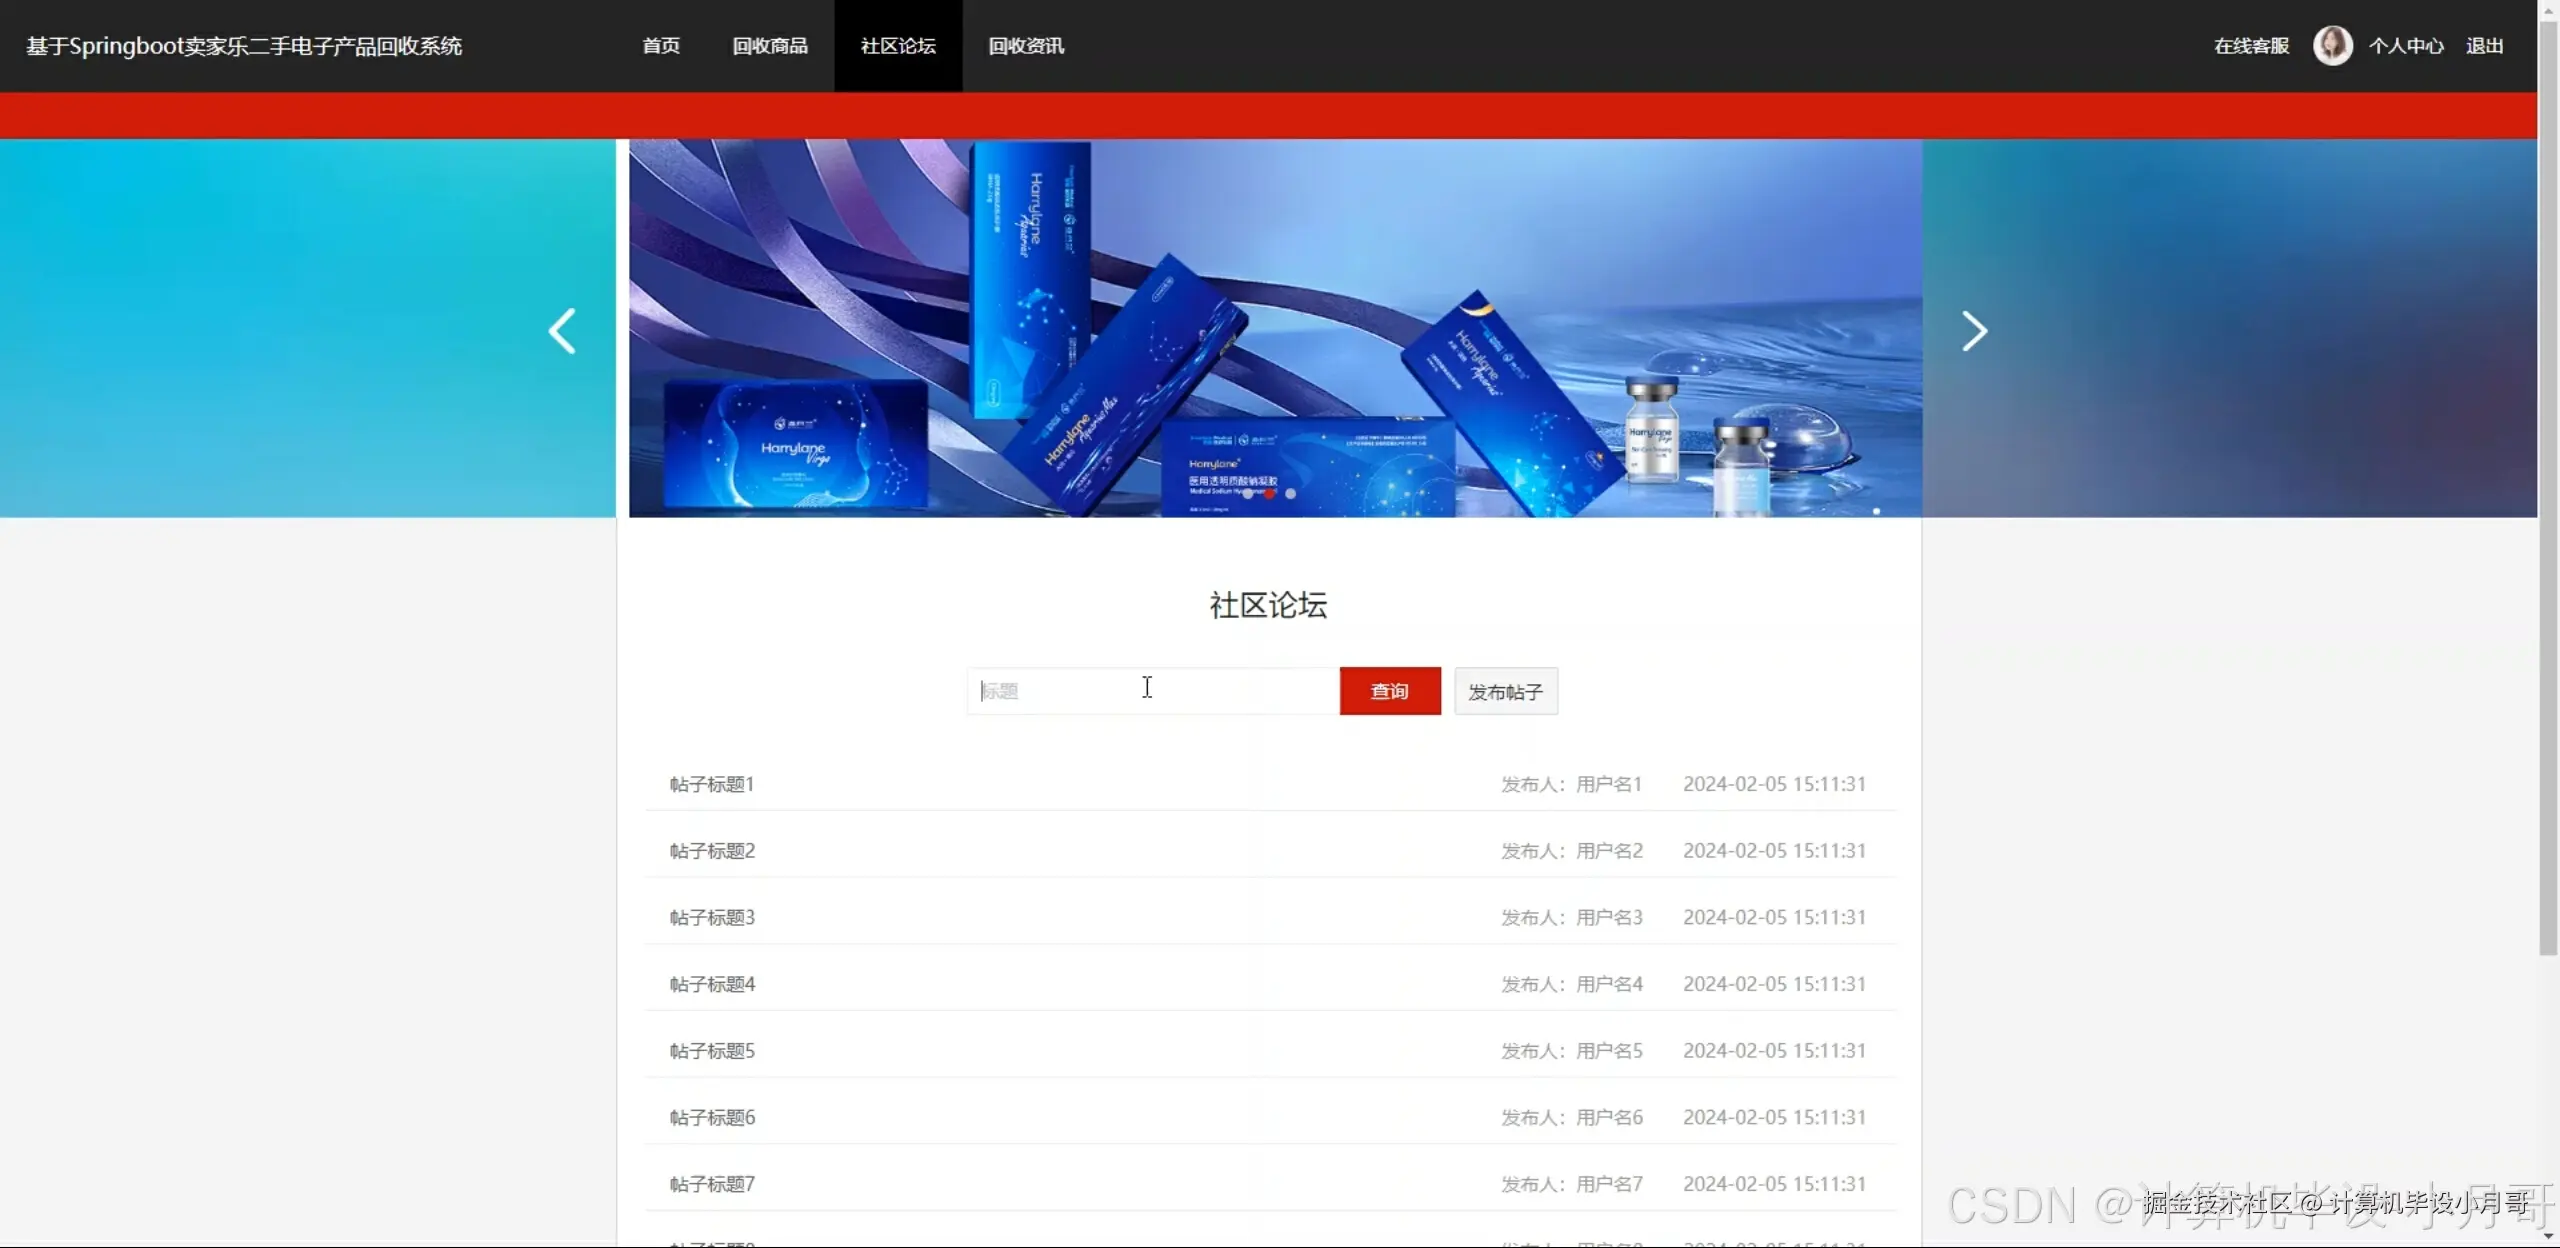Image resolution: width=2560 pixels, height=1248 pixels.
Task: Focus the 标题 search input field
Action: coord(1153,691)
